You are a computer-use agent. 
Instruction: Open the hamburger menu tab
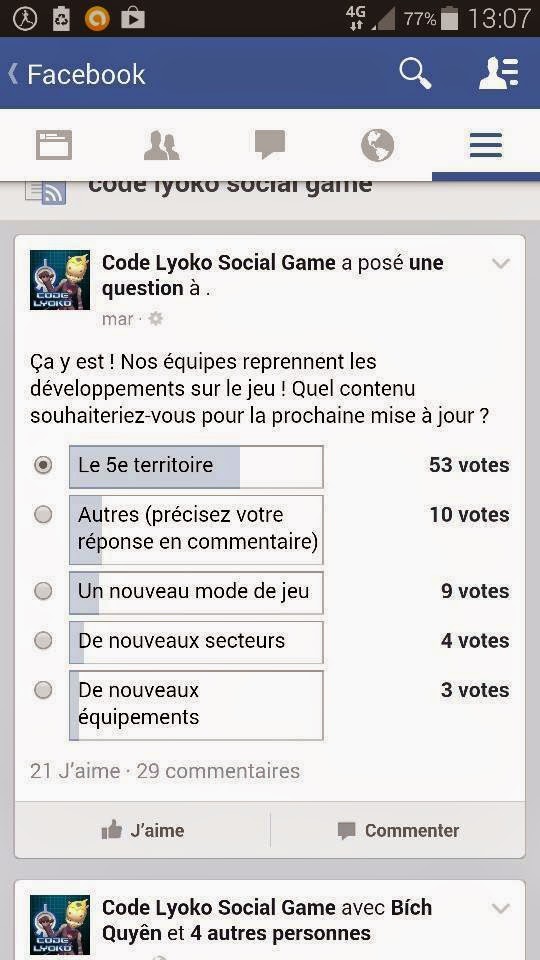[x=486, y=146]
